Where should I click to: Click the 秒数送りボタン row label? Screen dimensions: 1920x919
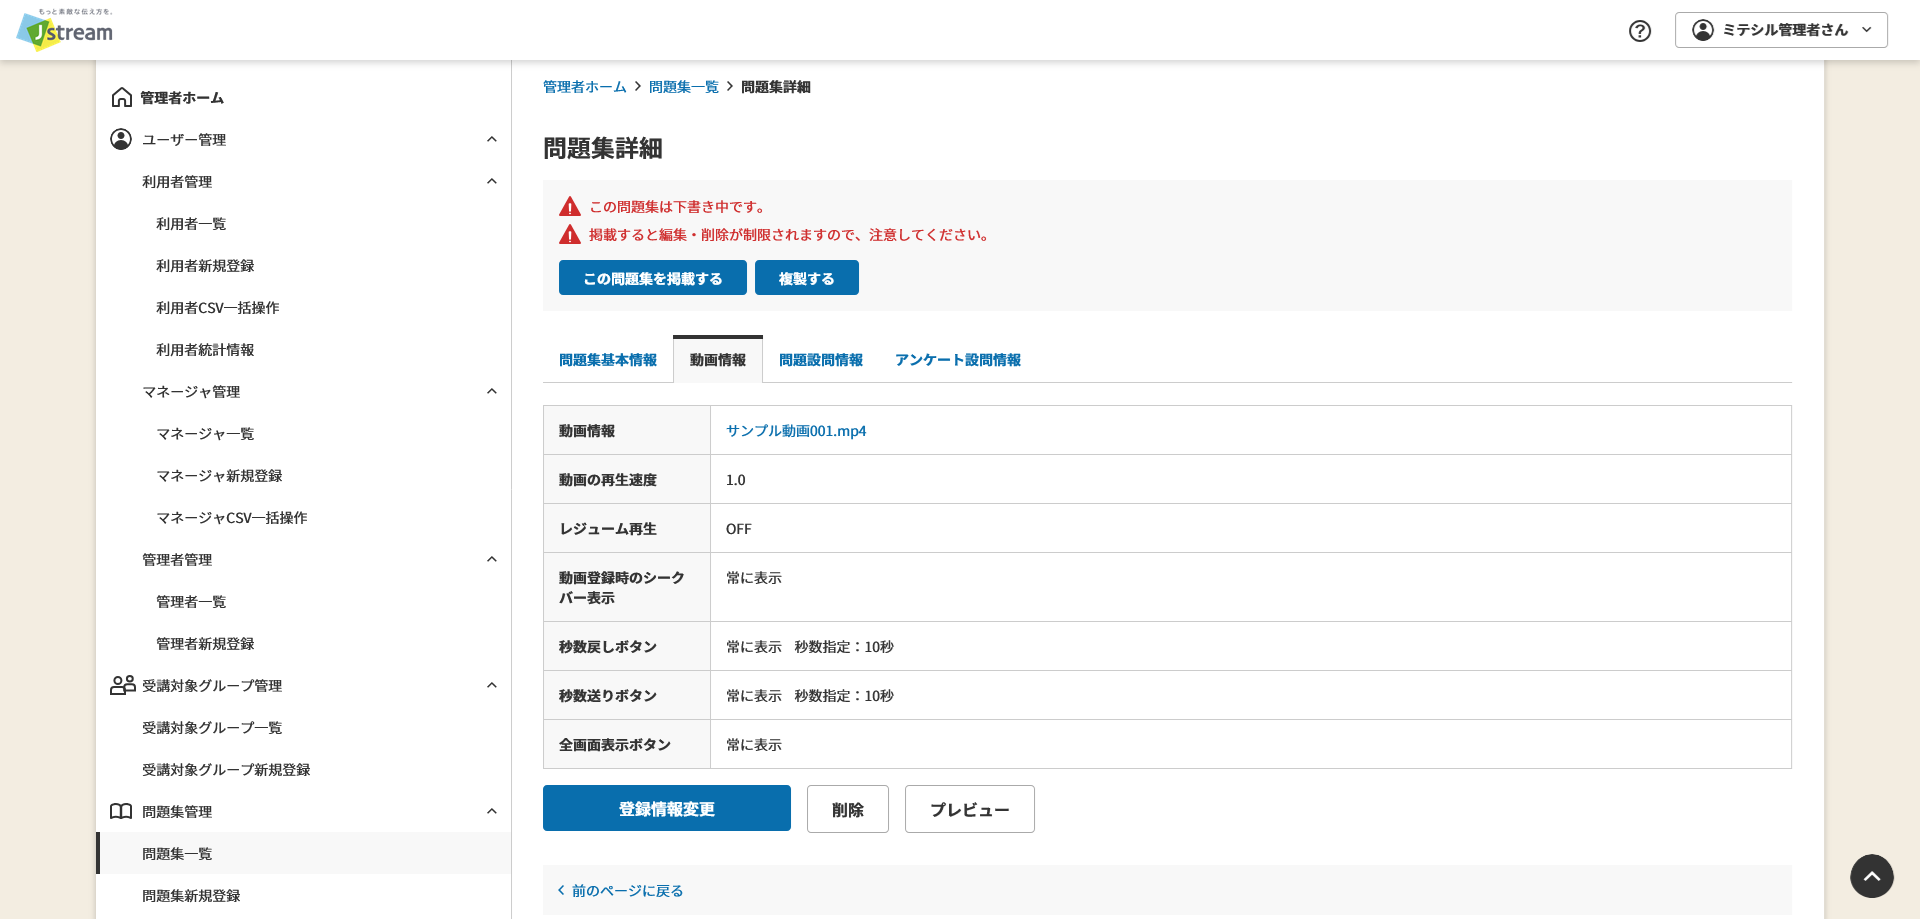(x=608, y=696)
